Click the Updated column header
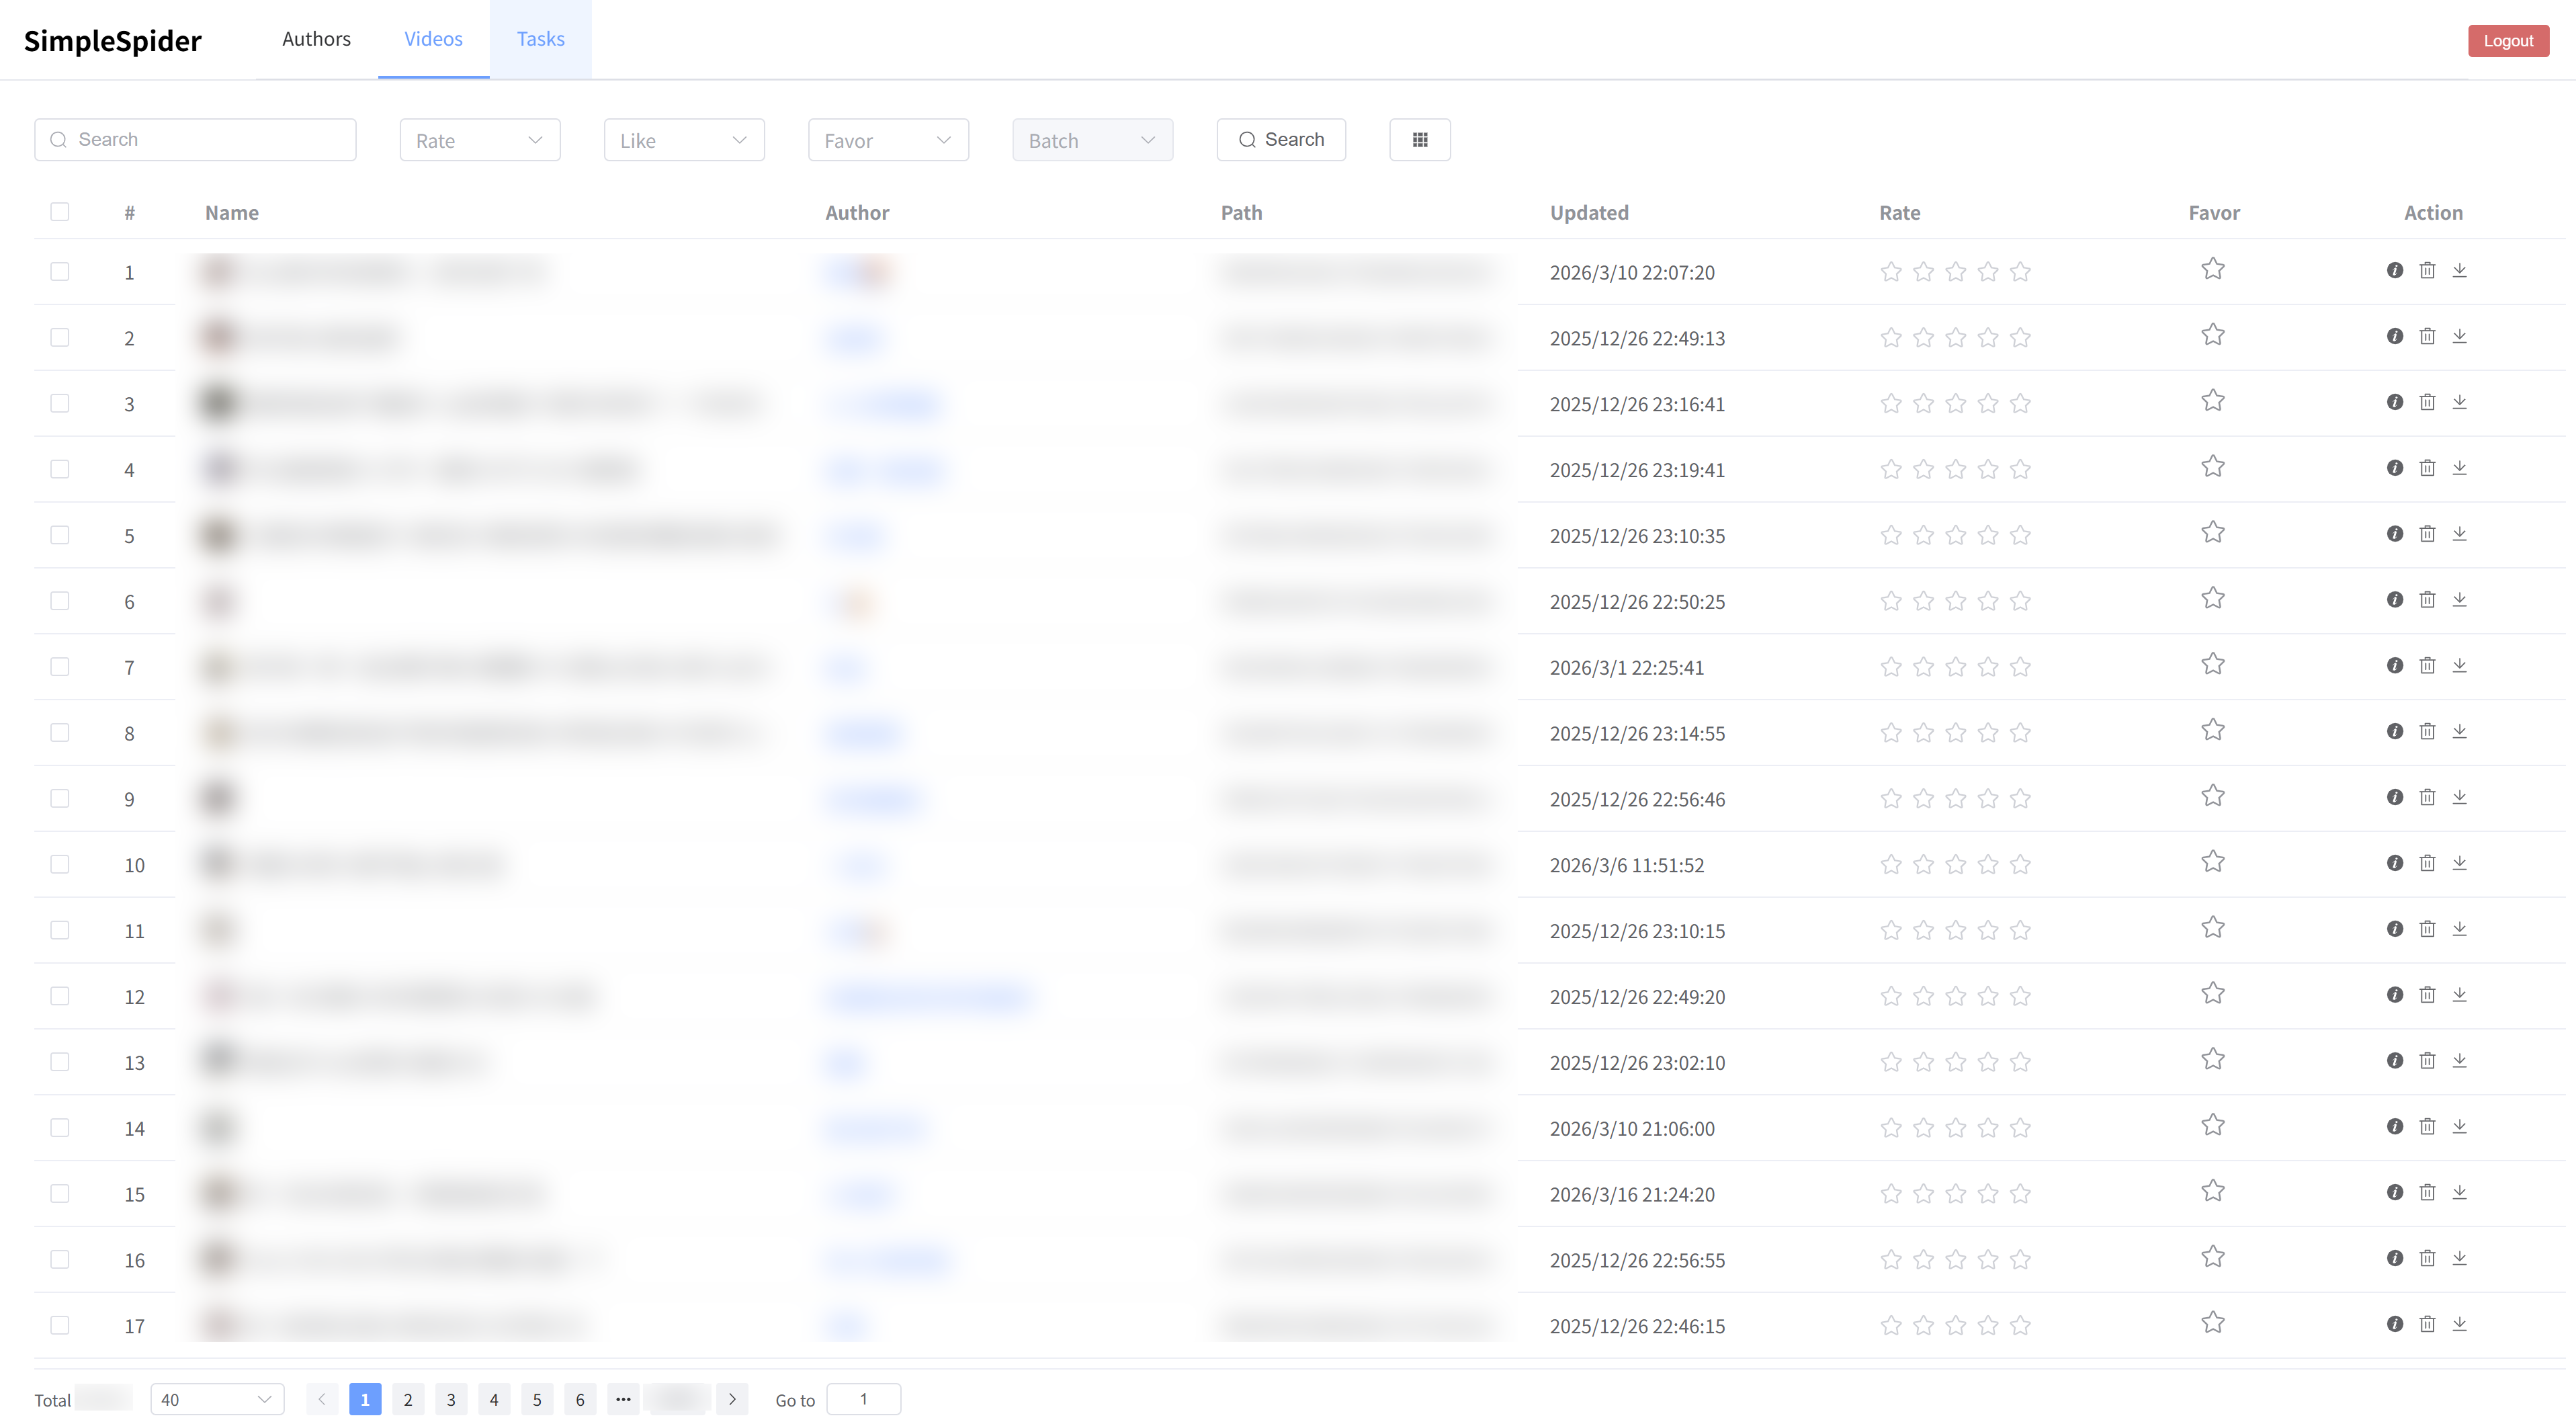The height and width of the screenshot is (1424, 2576). pos(1589,213)
